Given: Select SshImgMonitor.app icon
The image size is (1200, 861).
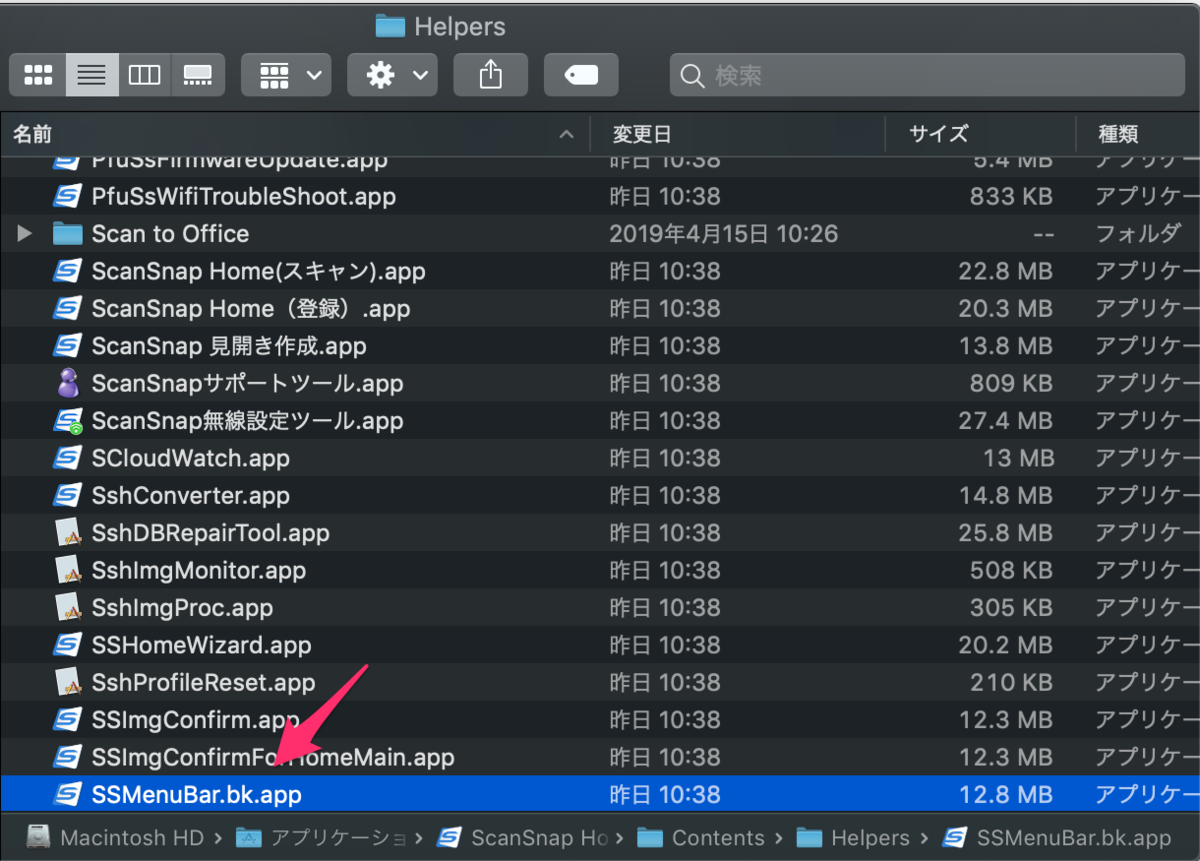Looking at the screenshot, I should 67,570.
